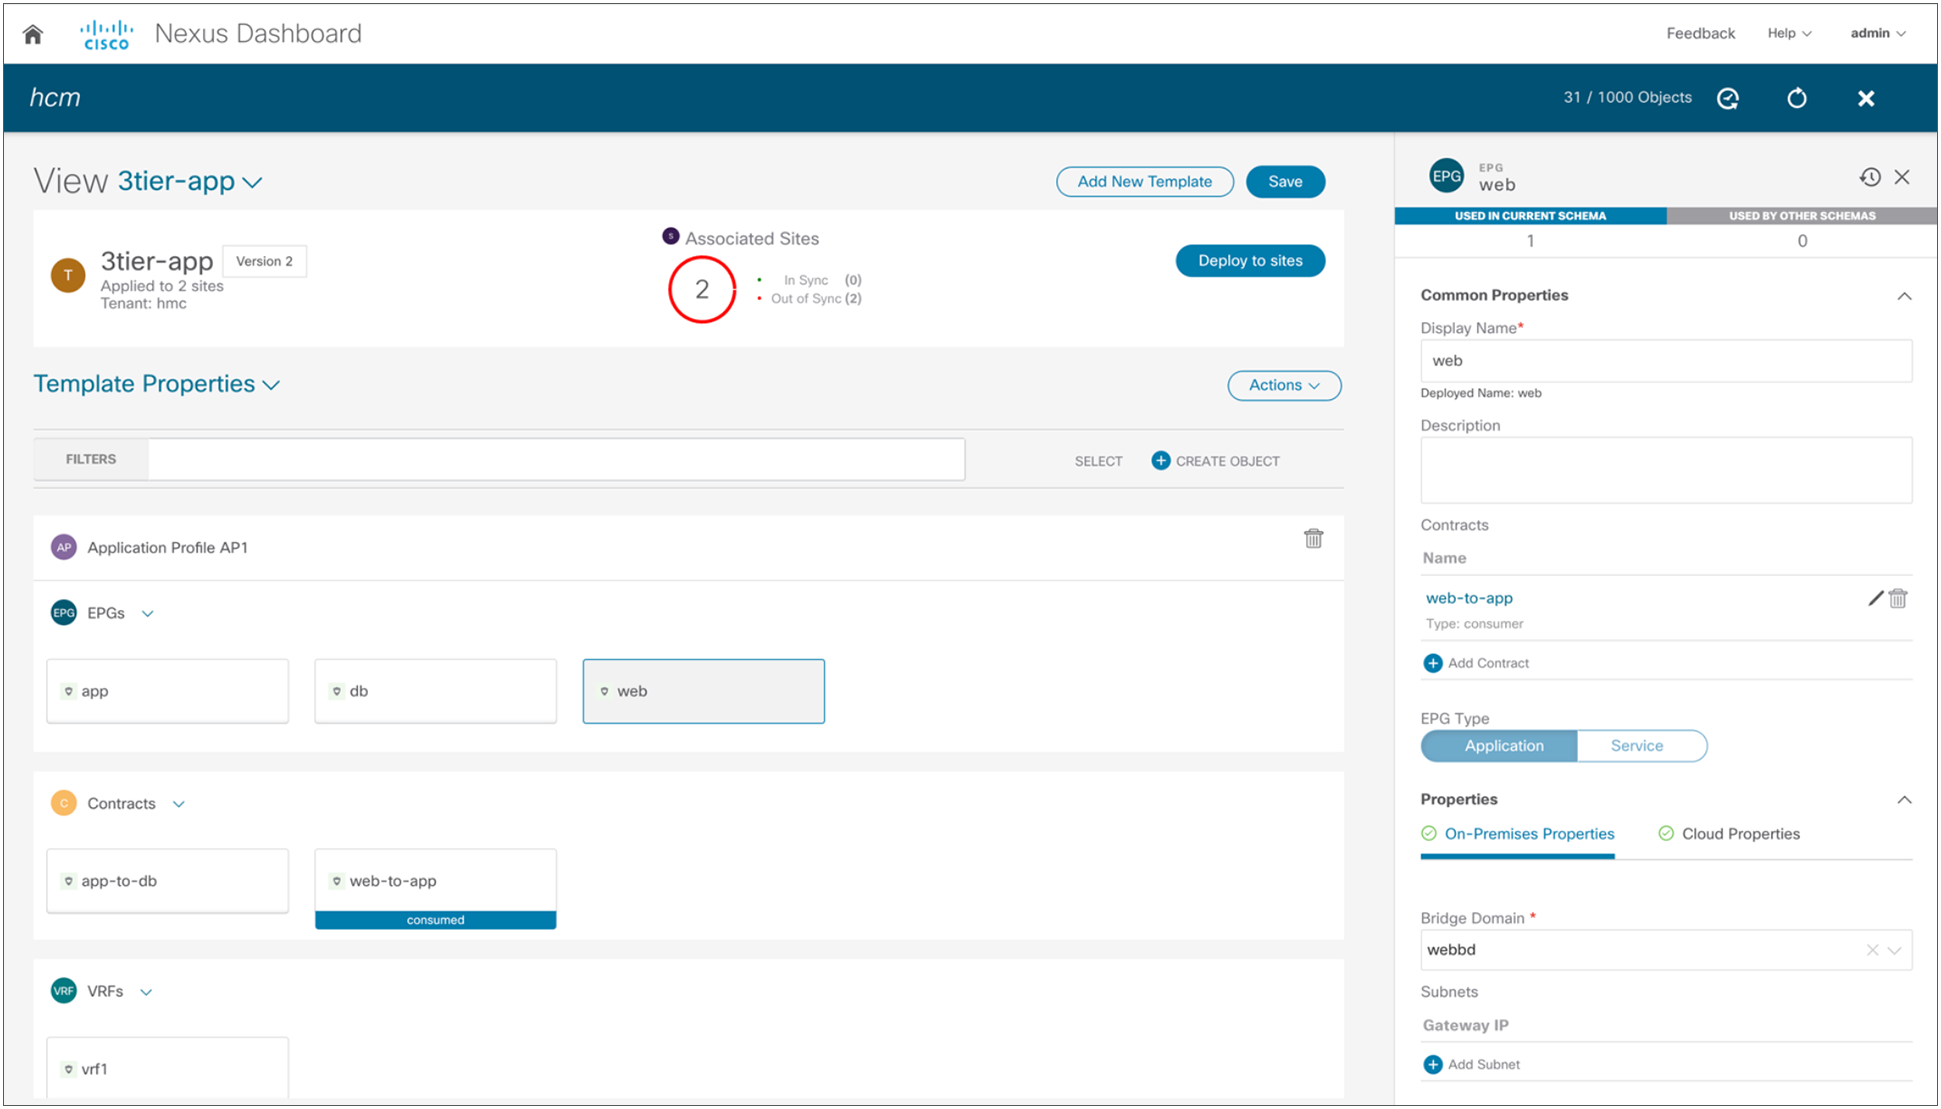Click Add New Template button
This screenshot has width=1941, height=1109.
[x=1144, y=181]
